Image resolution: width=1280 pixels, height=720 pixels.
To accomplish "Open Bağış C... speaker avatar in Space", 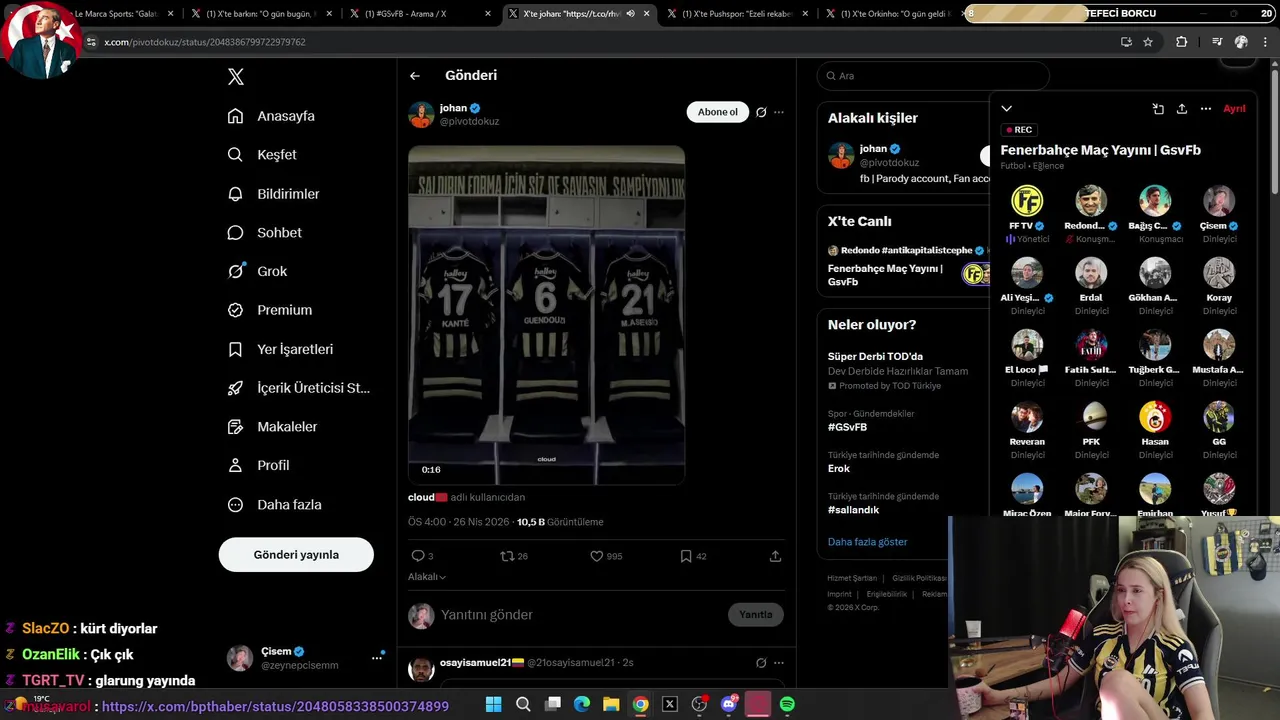I will [x=1155, y=201].
